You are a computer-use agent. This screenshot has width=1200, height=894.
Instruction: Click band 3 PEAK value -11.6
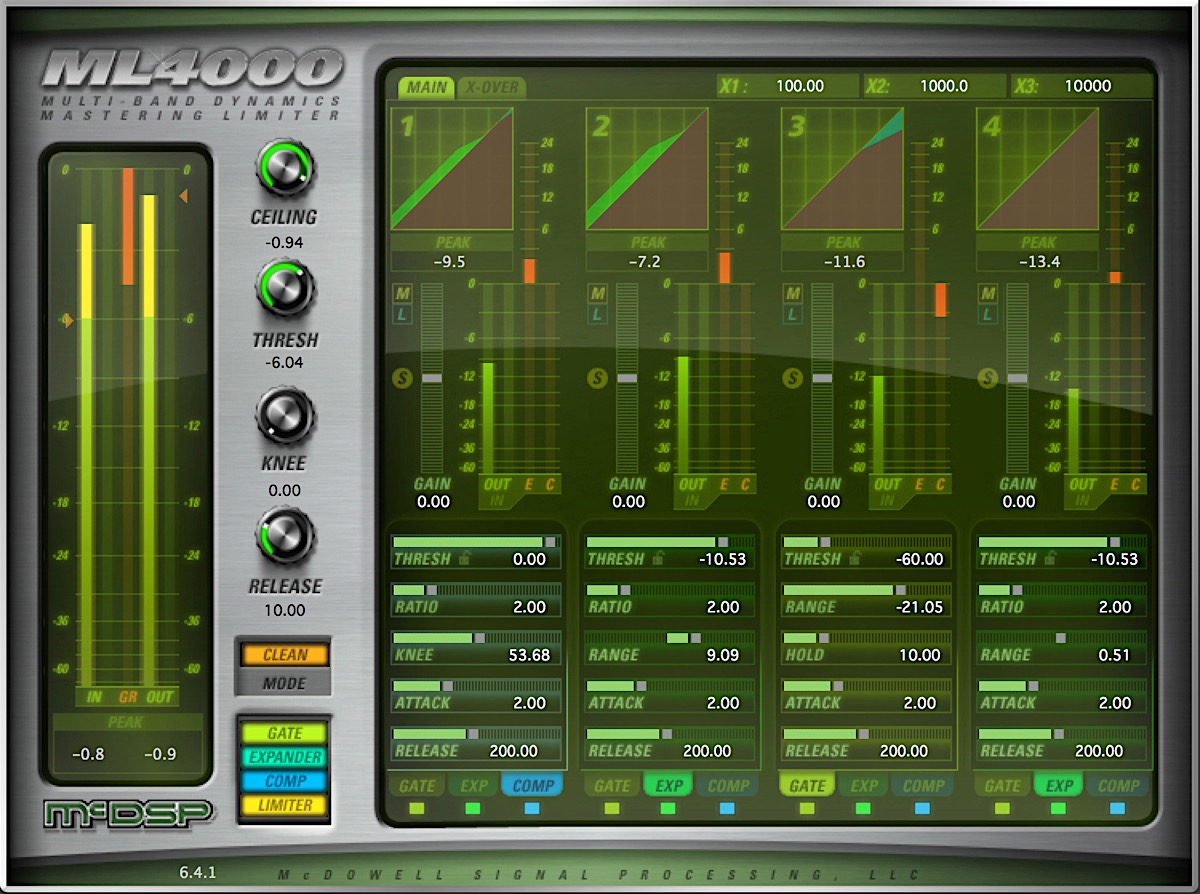(843, 262)
